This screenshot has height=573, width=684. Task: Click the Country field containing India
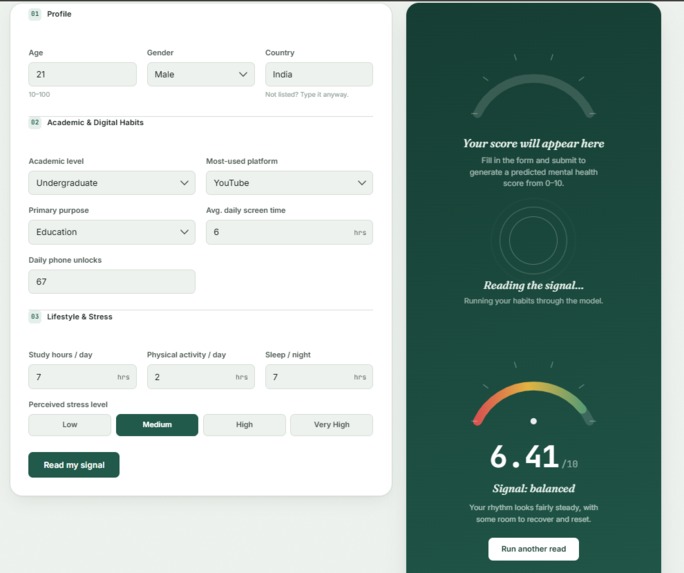click(x=319, y=74)
